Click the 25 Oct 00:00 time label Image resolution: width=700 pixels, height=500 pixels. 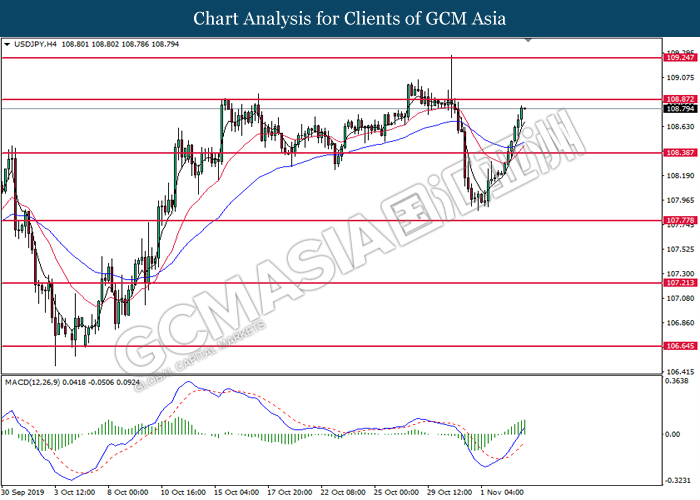pos(396,492)
